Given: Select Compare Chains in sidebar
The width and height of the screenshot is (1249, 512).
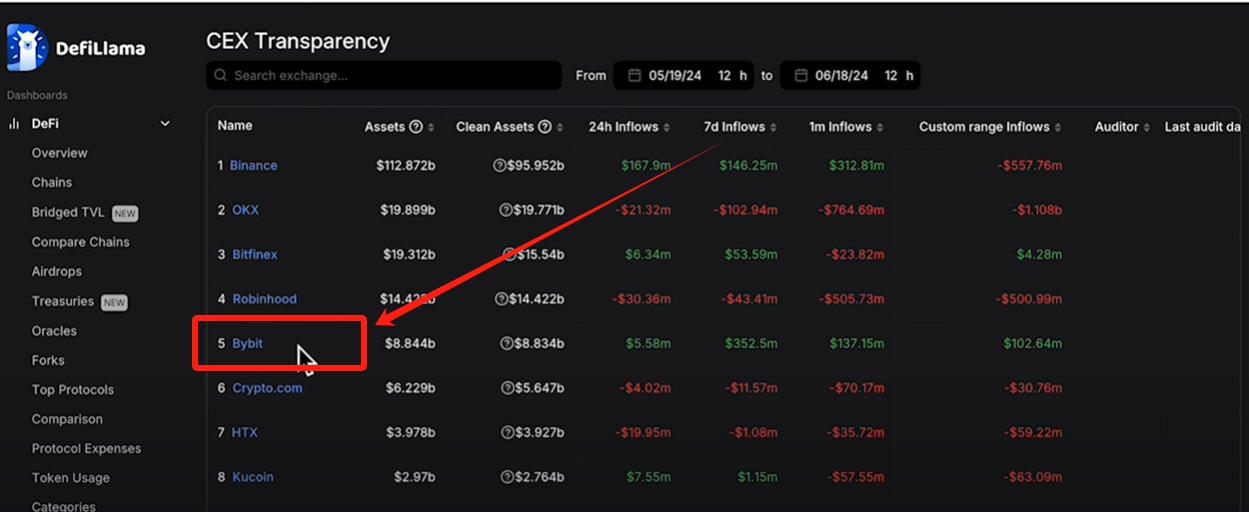Looking at the screenshot, I should 80,242.
